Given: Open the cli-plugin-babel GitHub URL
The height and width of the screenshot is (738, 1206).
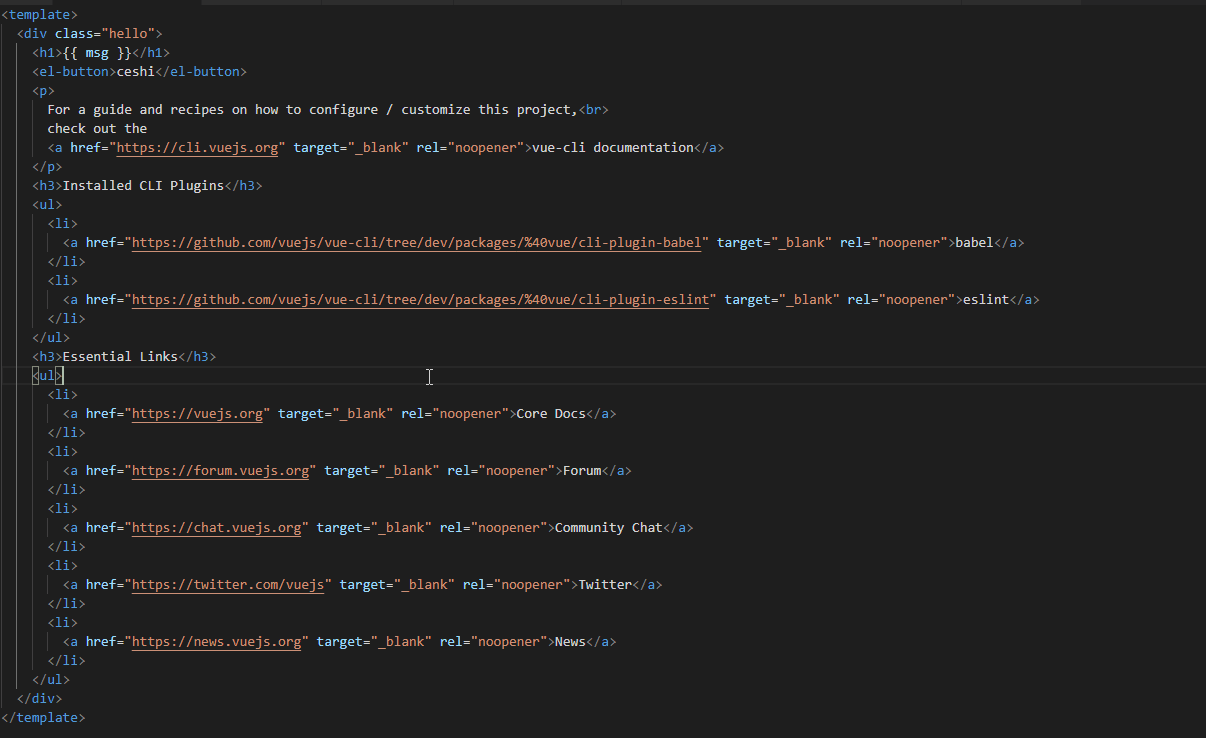Looking at the screenshot, I should click(417, 242).
